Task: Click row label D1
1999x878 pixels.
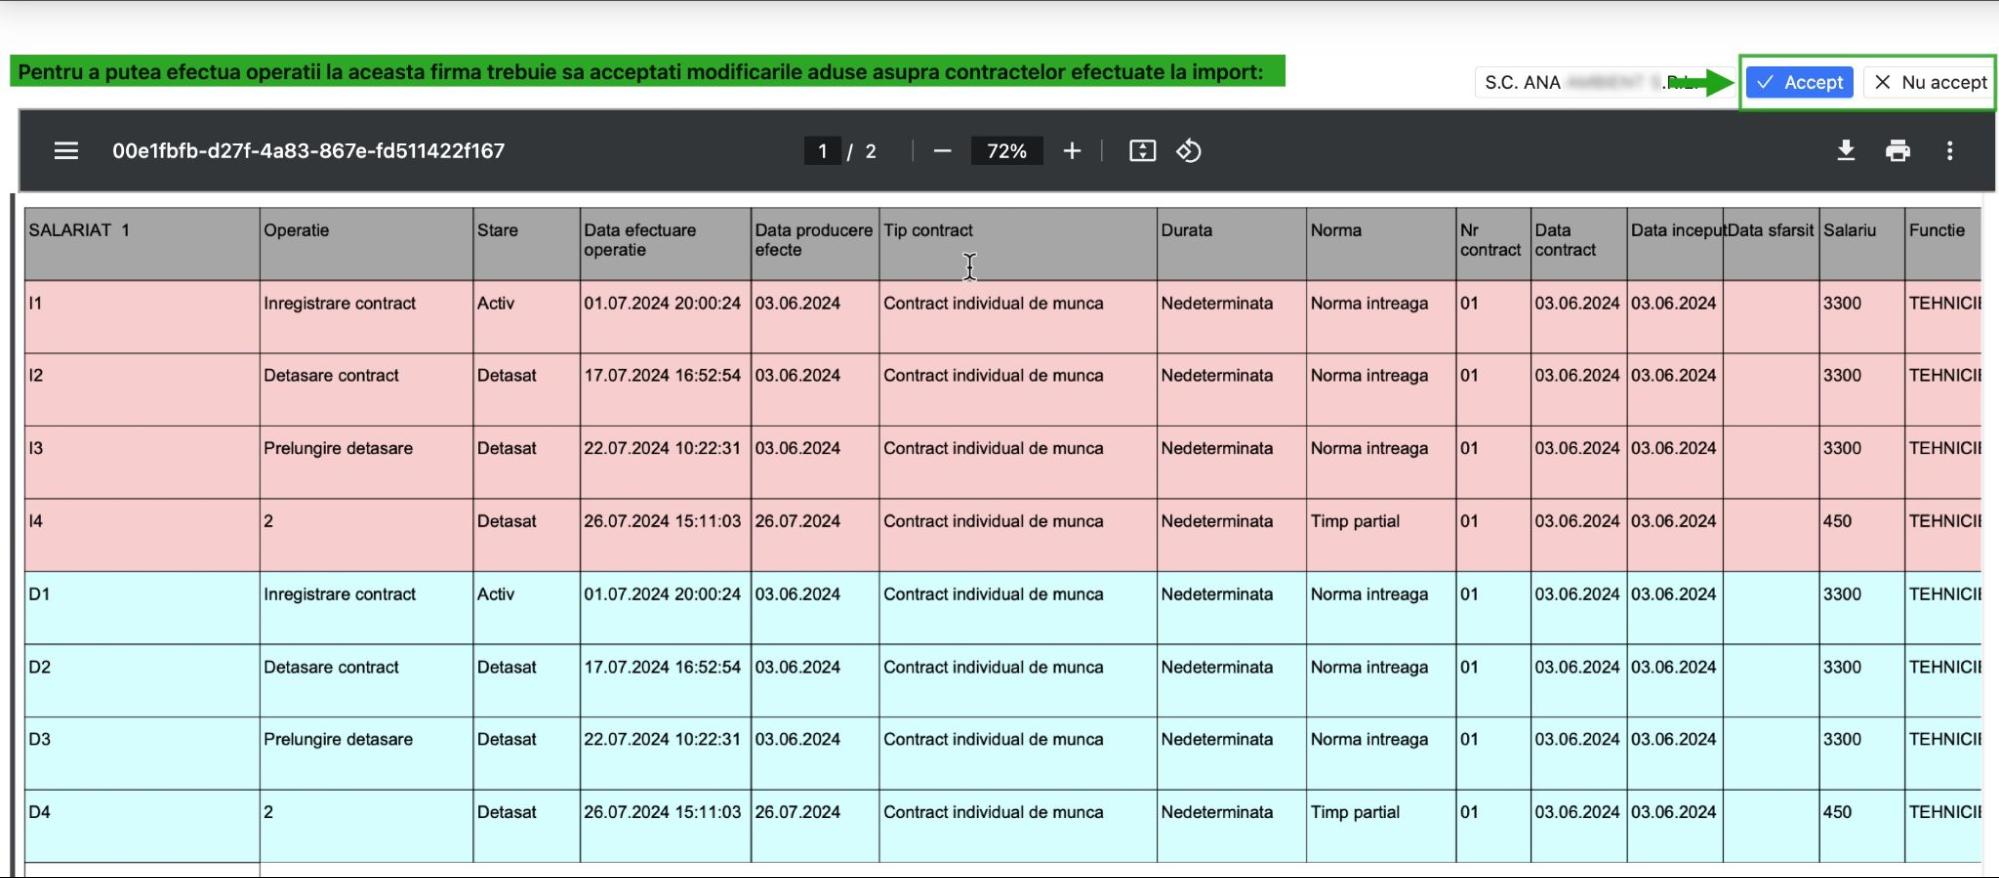Action: (39, 594)
